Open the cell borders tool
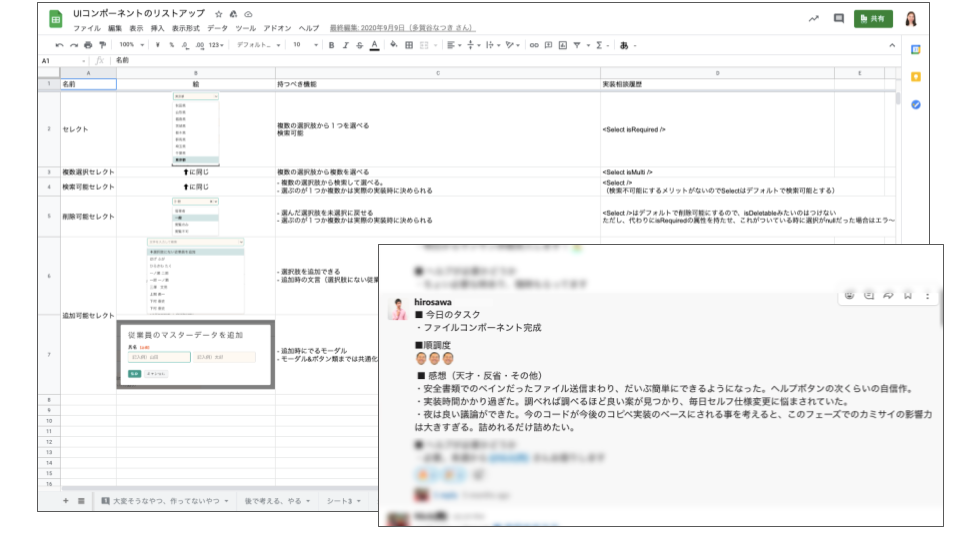This screenshot has width=960, height=540. pos(409,45)
